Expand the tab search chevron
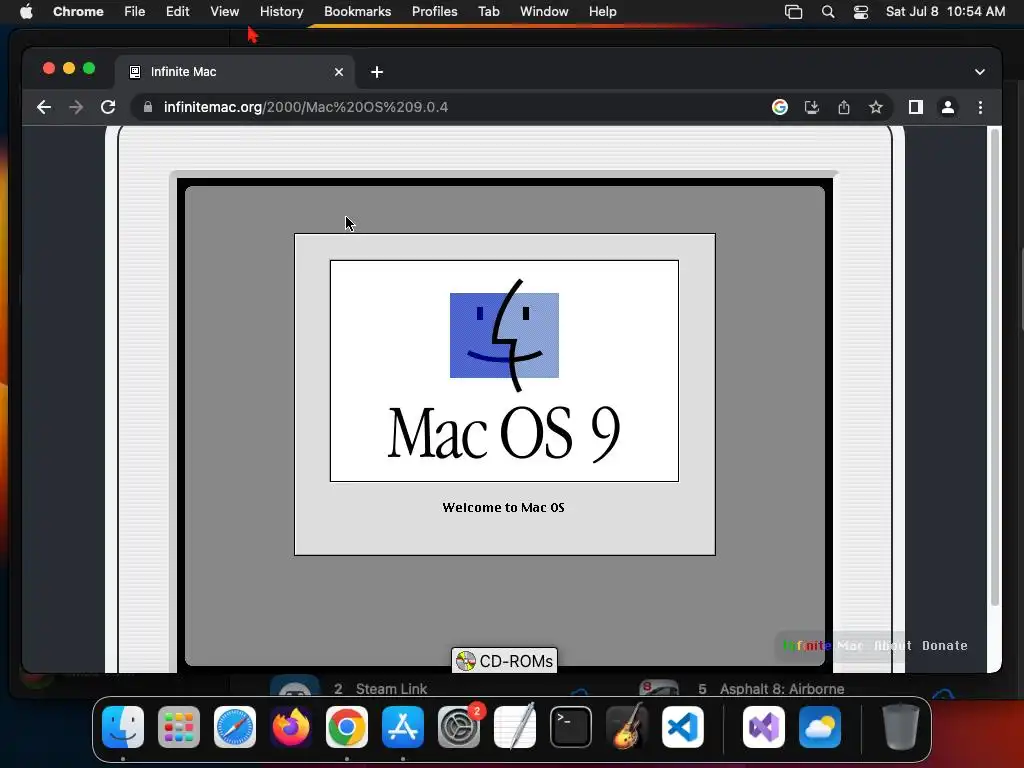 point(980,72)
